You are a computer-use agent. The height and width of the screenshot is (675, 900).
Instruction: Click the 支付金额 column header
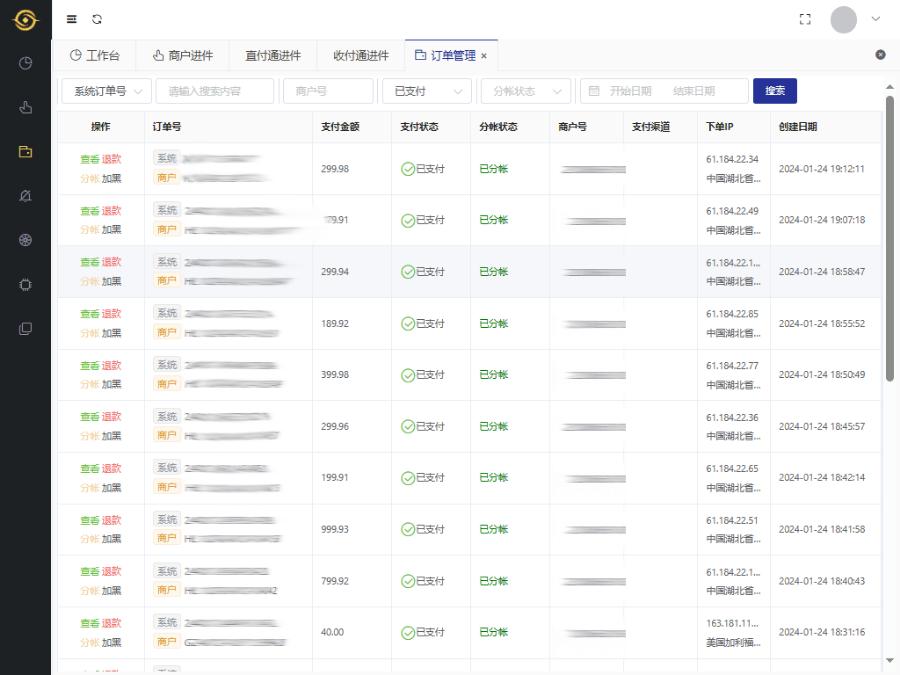[x=340, y=126]
